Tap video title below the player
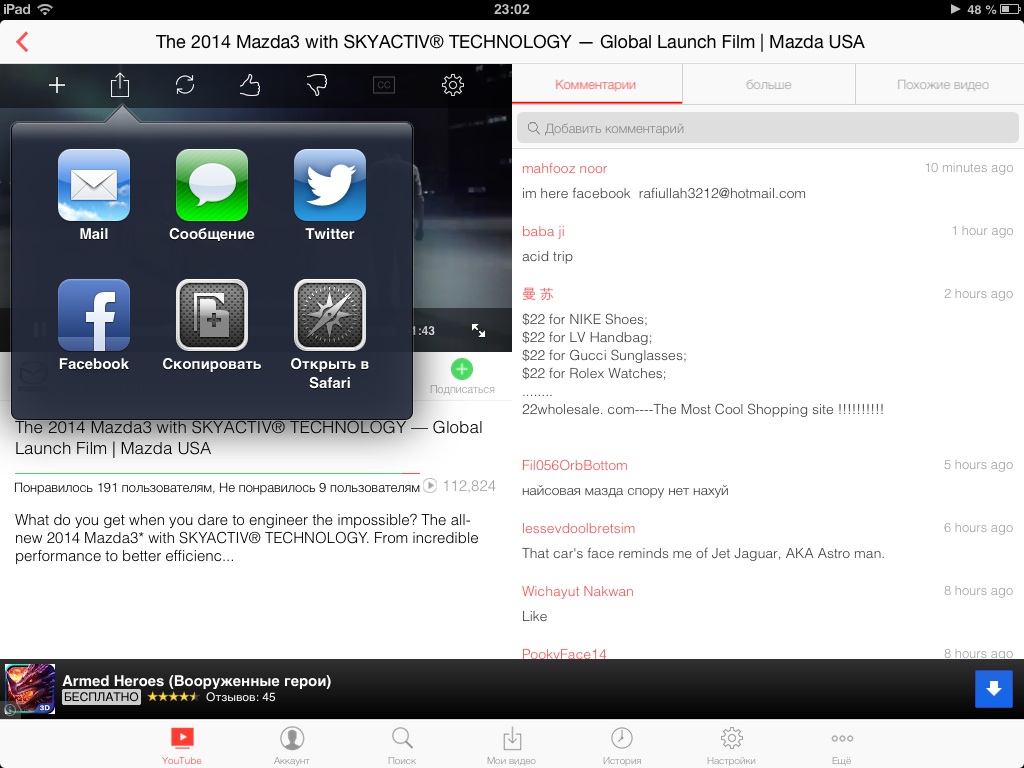1024x768 pixels. 249,438
